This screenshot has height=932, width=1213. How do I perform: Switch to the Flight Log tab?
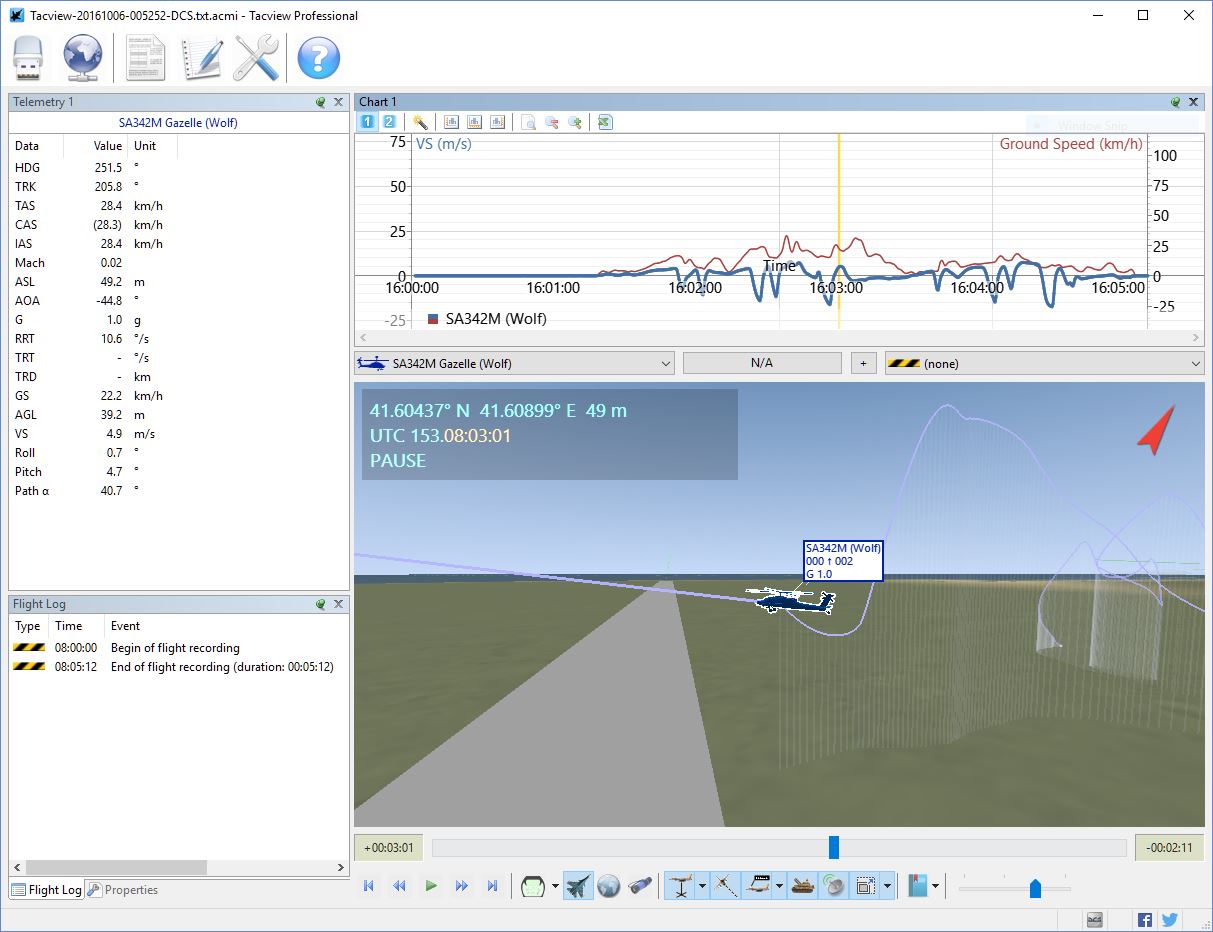click(47, 890)
